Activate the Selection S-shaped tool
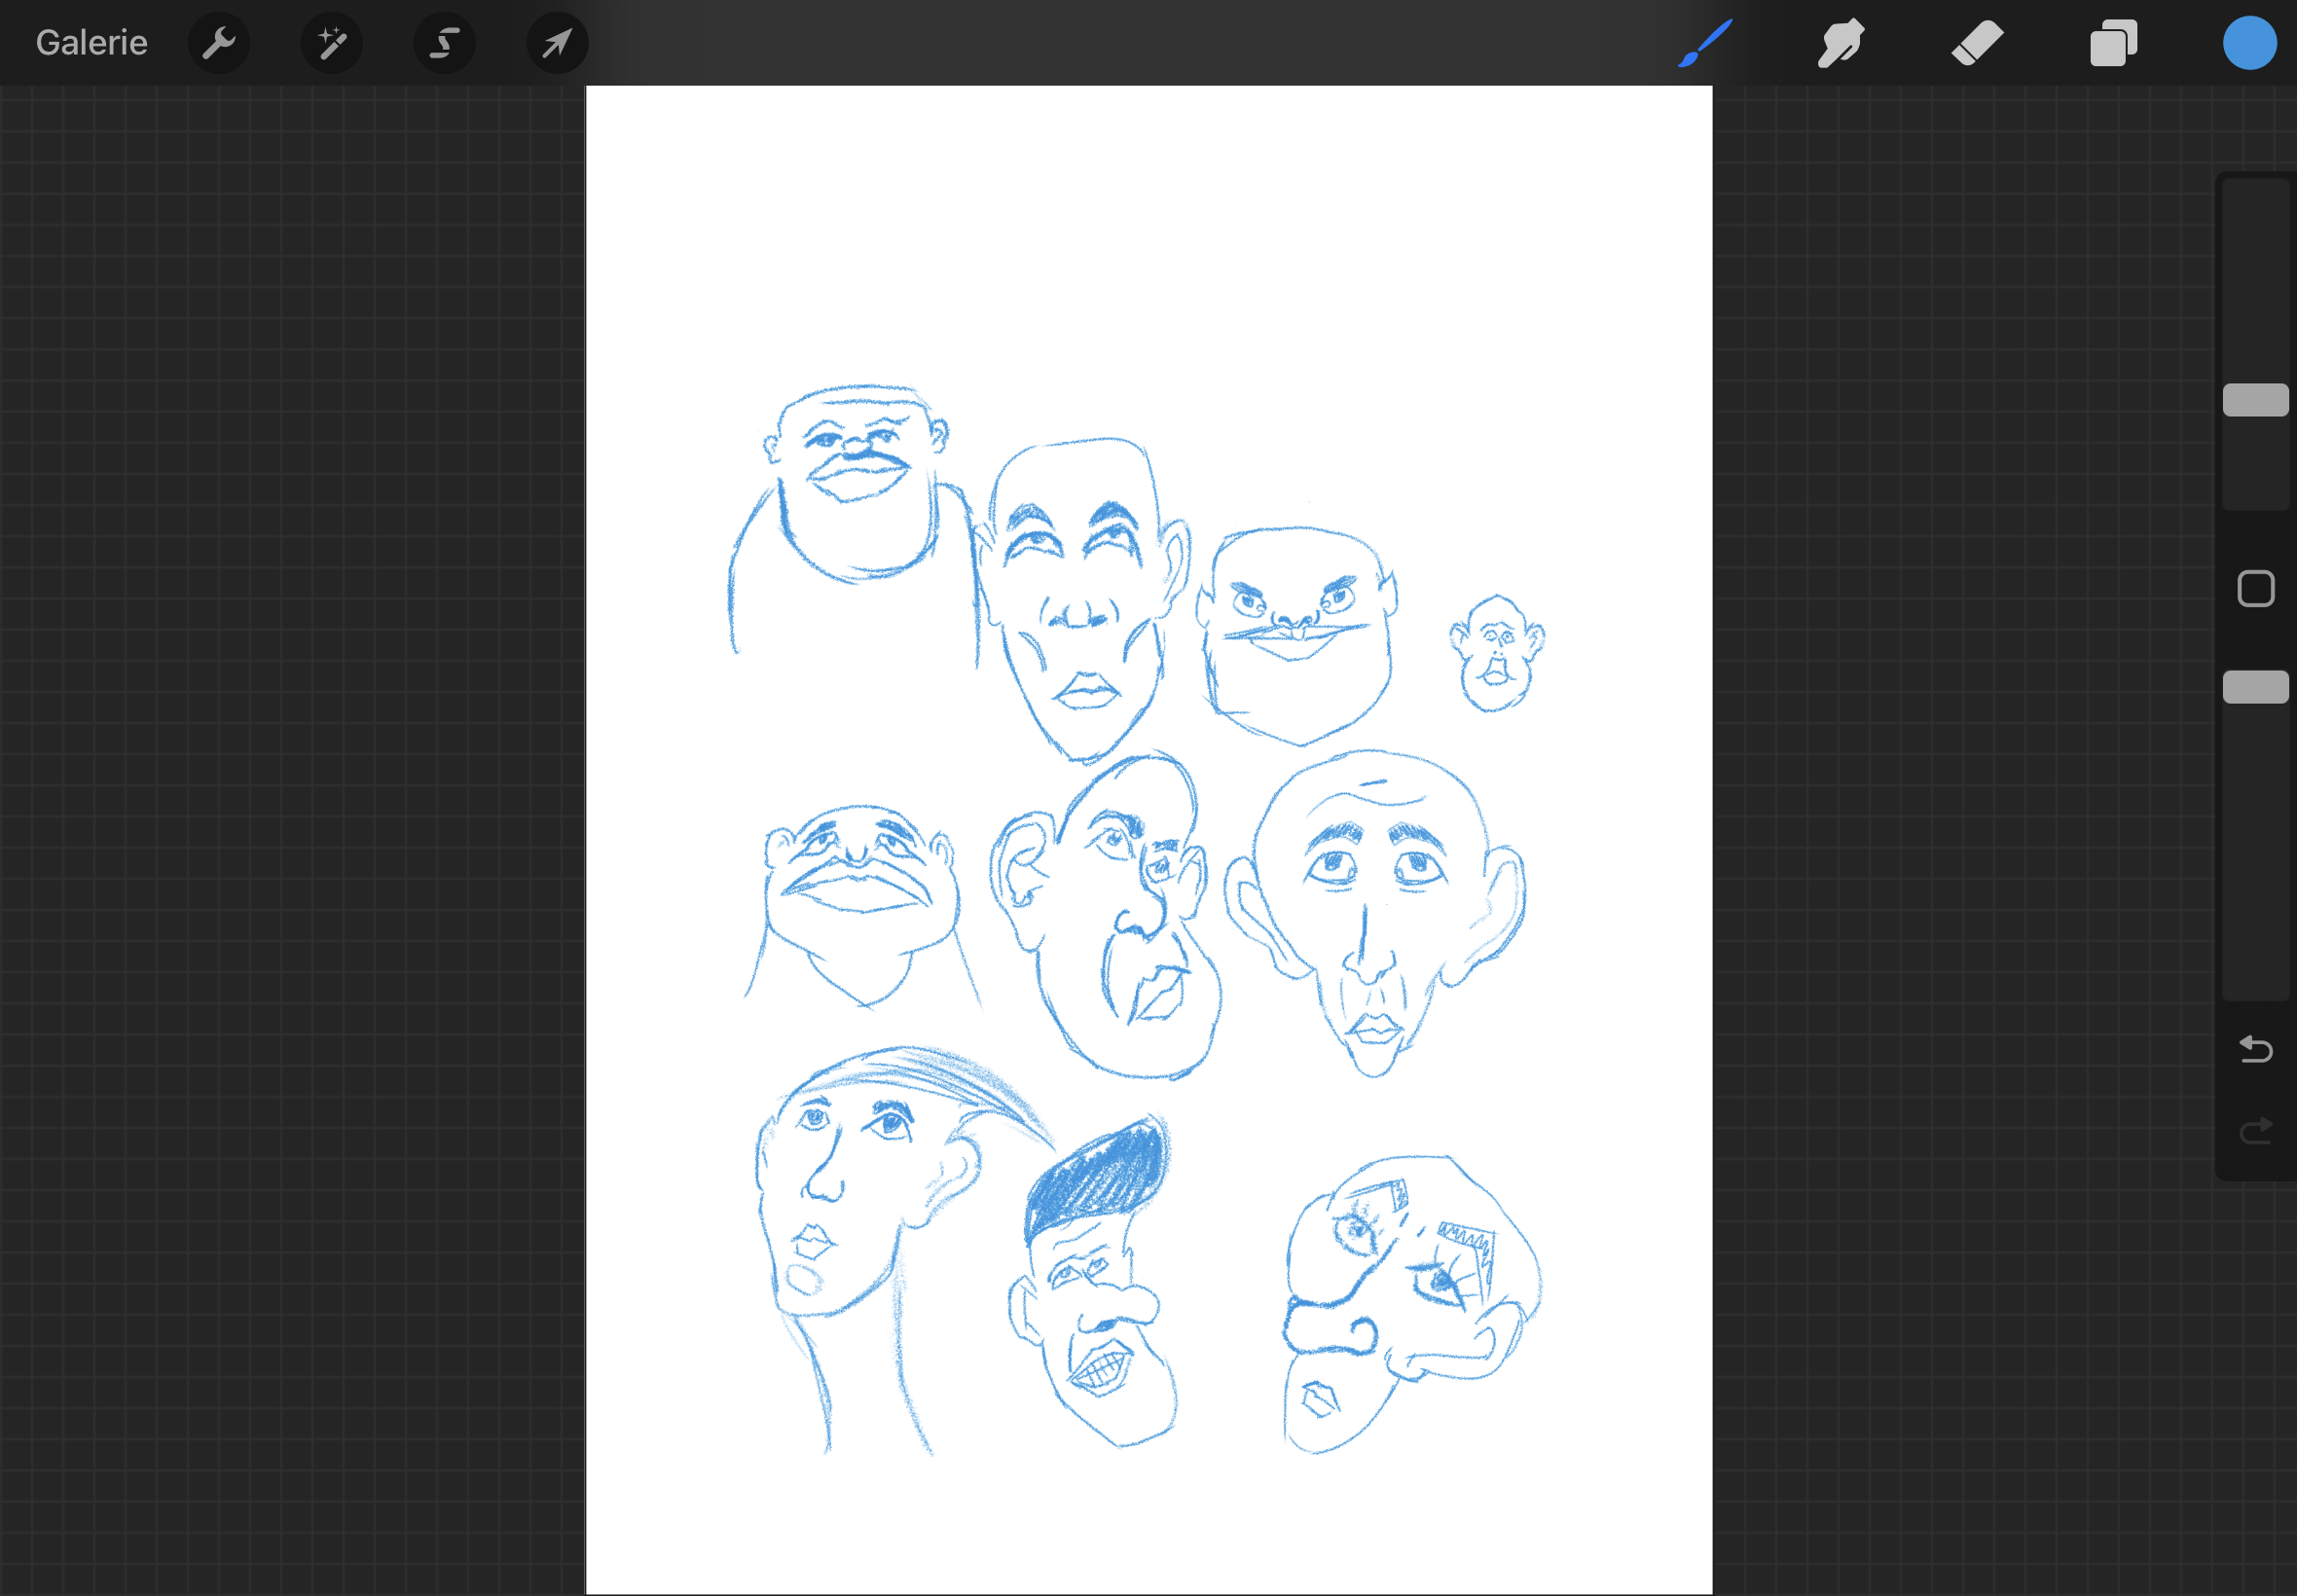The image size is (2297, 1596). coord(444,43)
